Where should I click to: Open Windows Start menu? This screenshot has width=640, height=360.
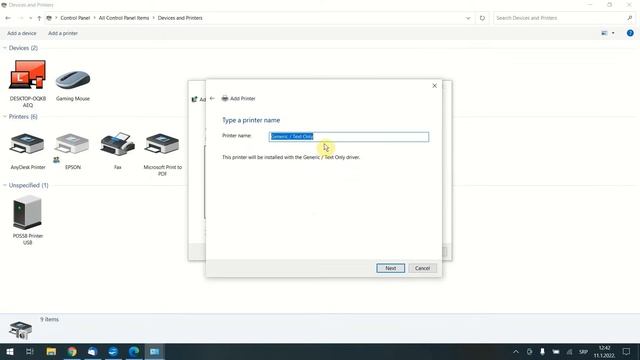[x=10, y=351]
